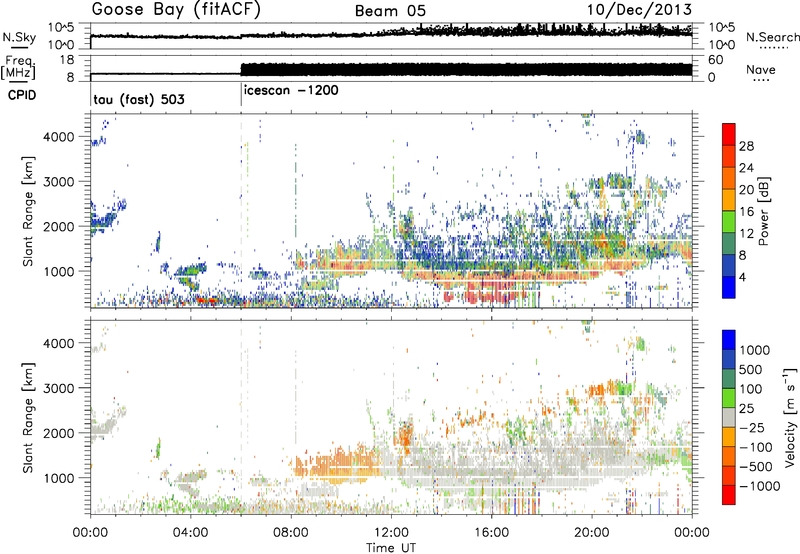Click the '3000' tick on velocity panel

pyautogui.click(x=59, y=388)
